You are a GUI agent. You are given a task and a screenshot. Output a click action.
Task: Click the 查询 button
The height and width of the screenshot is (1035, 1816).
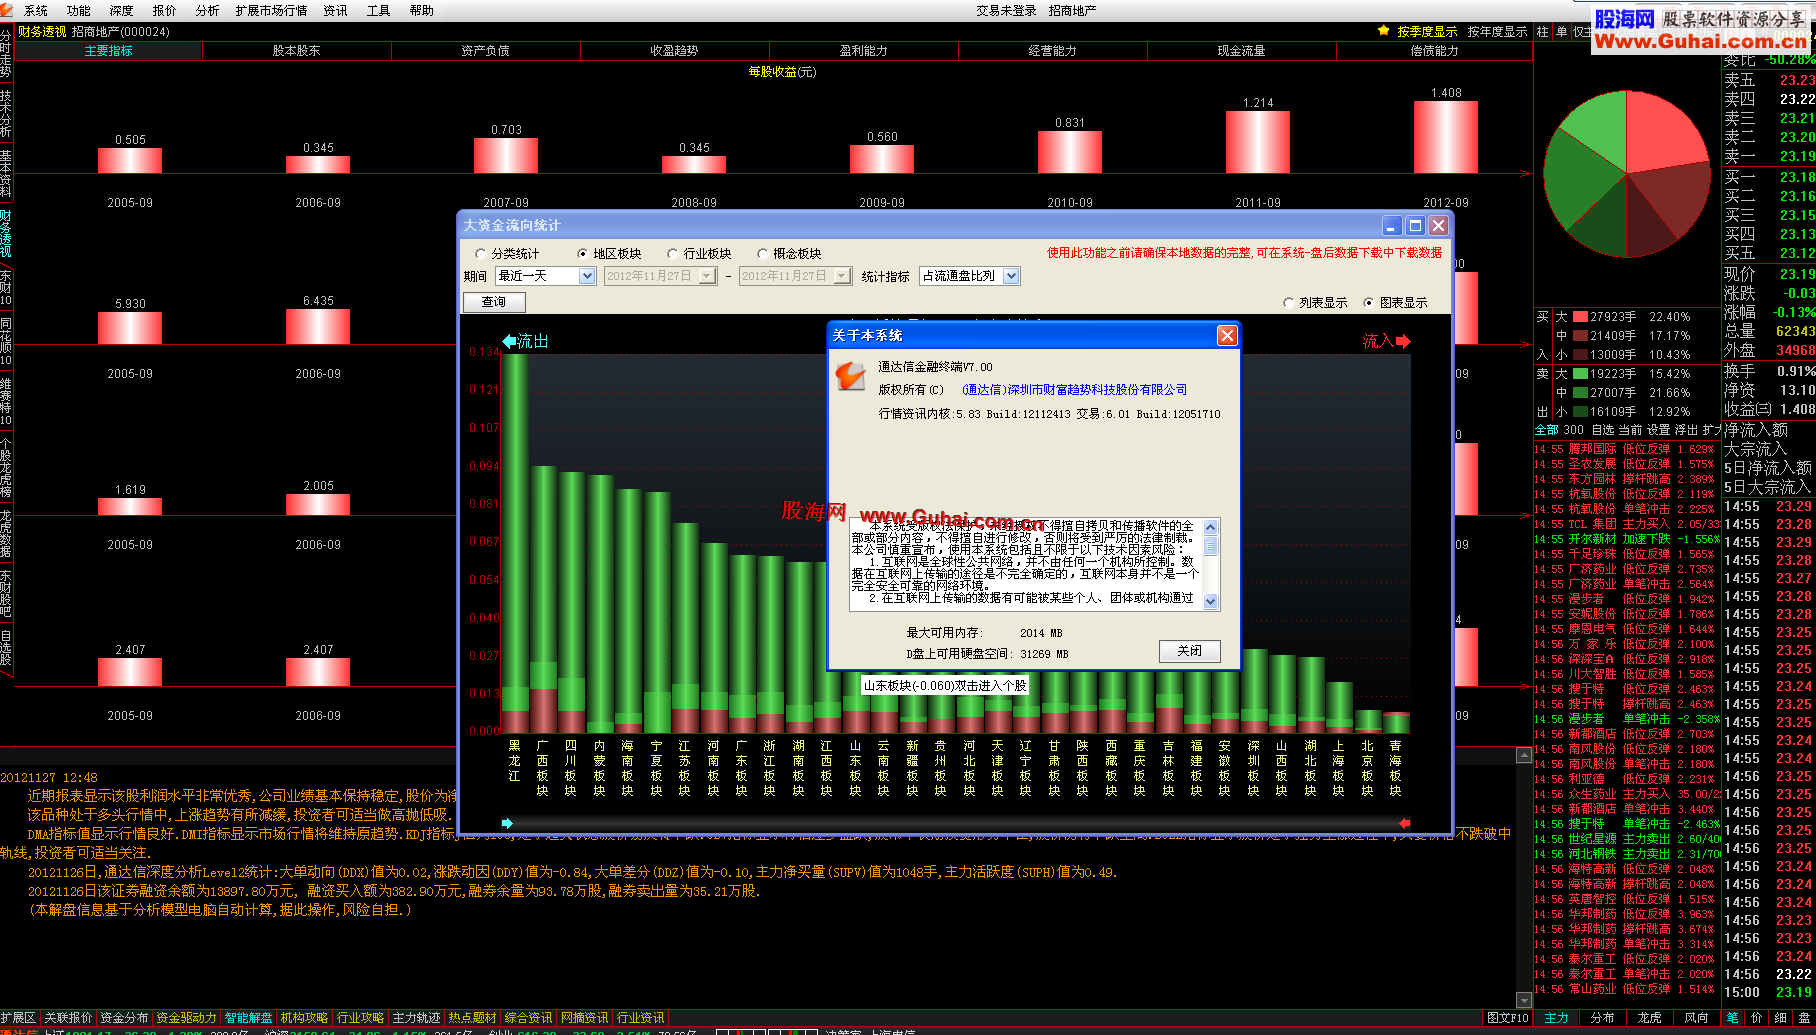pos(494,302)
